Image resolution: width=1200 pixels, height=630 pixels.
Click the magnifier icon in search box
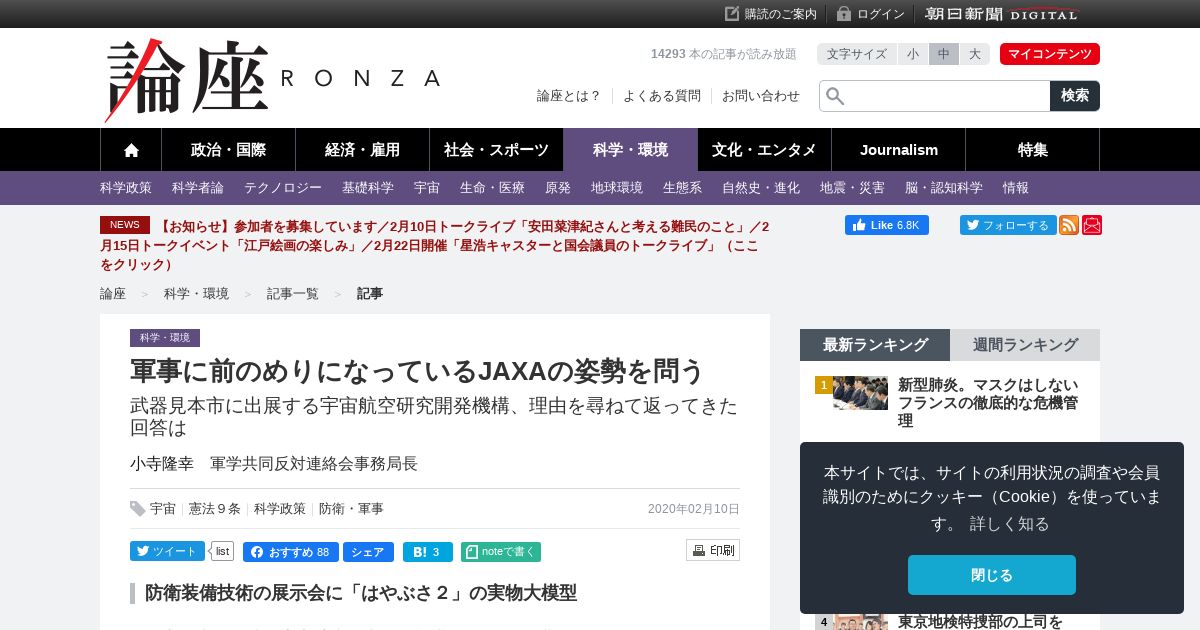[835, 96]
